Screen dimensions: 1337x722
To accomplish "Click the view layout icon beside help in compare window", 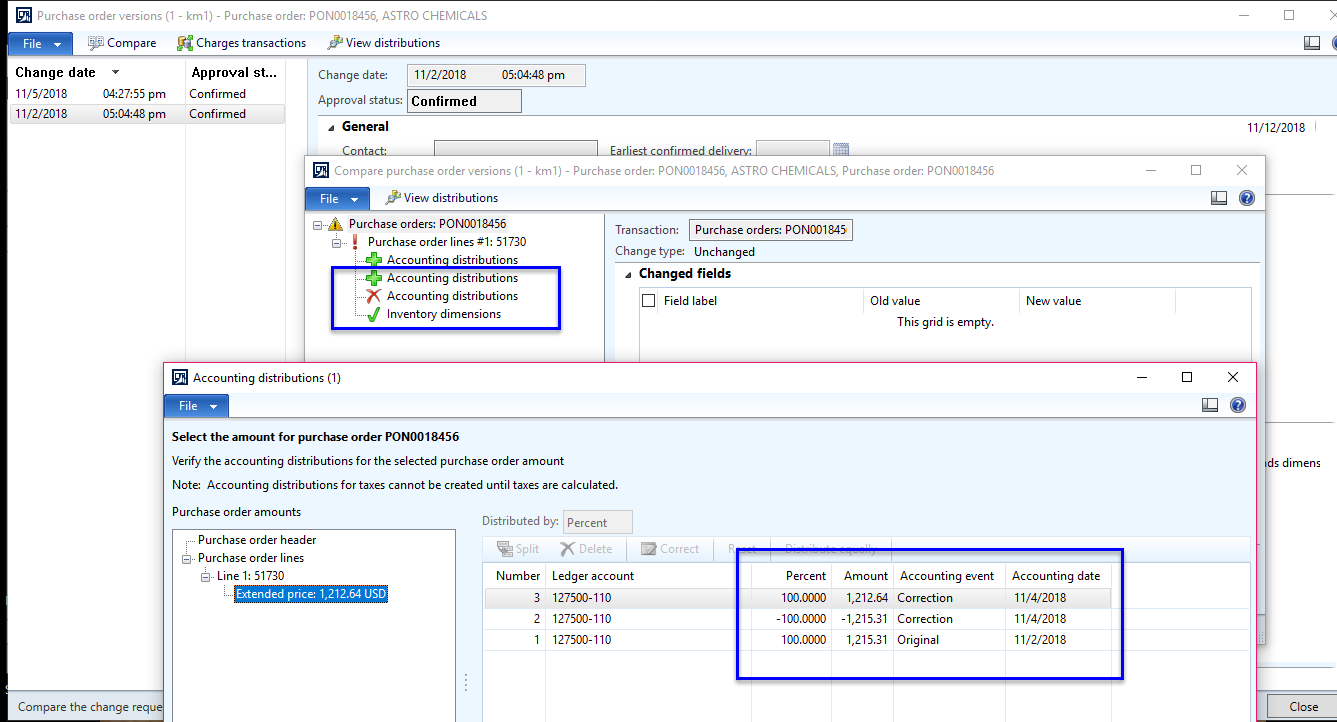I will 1218,198.
